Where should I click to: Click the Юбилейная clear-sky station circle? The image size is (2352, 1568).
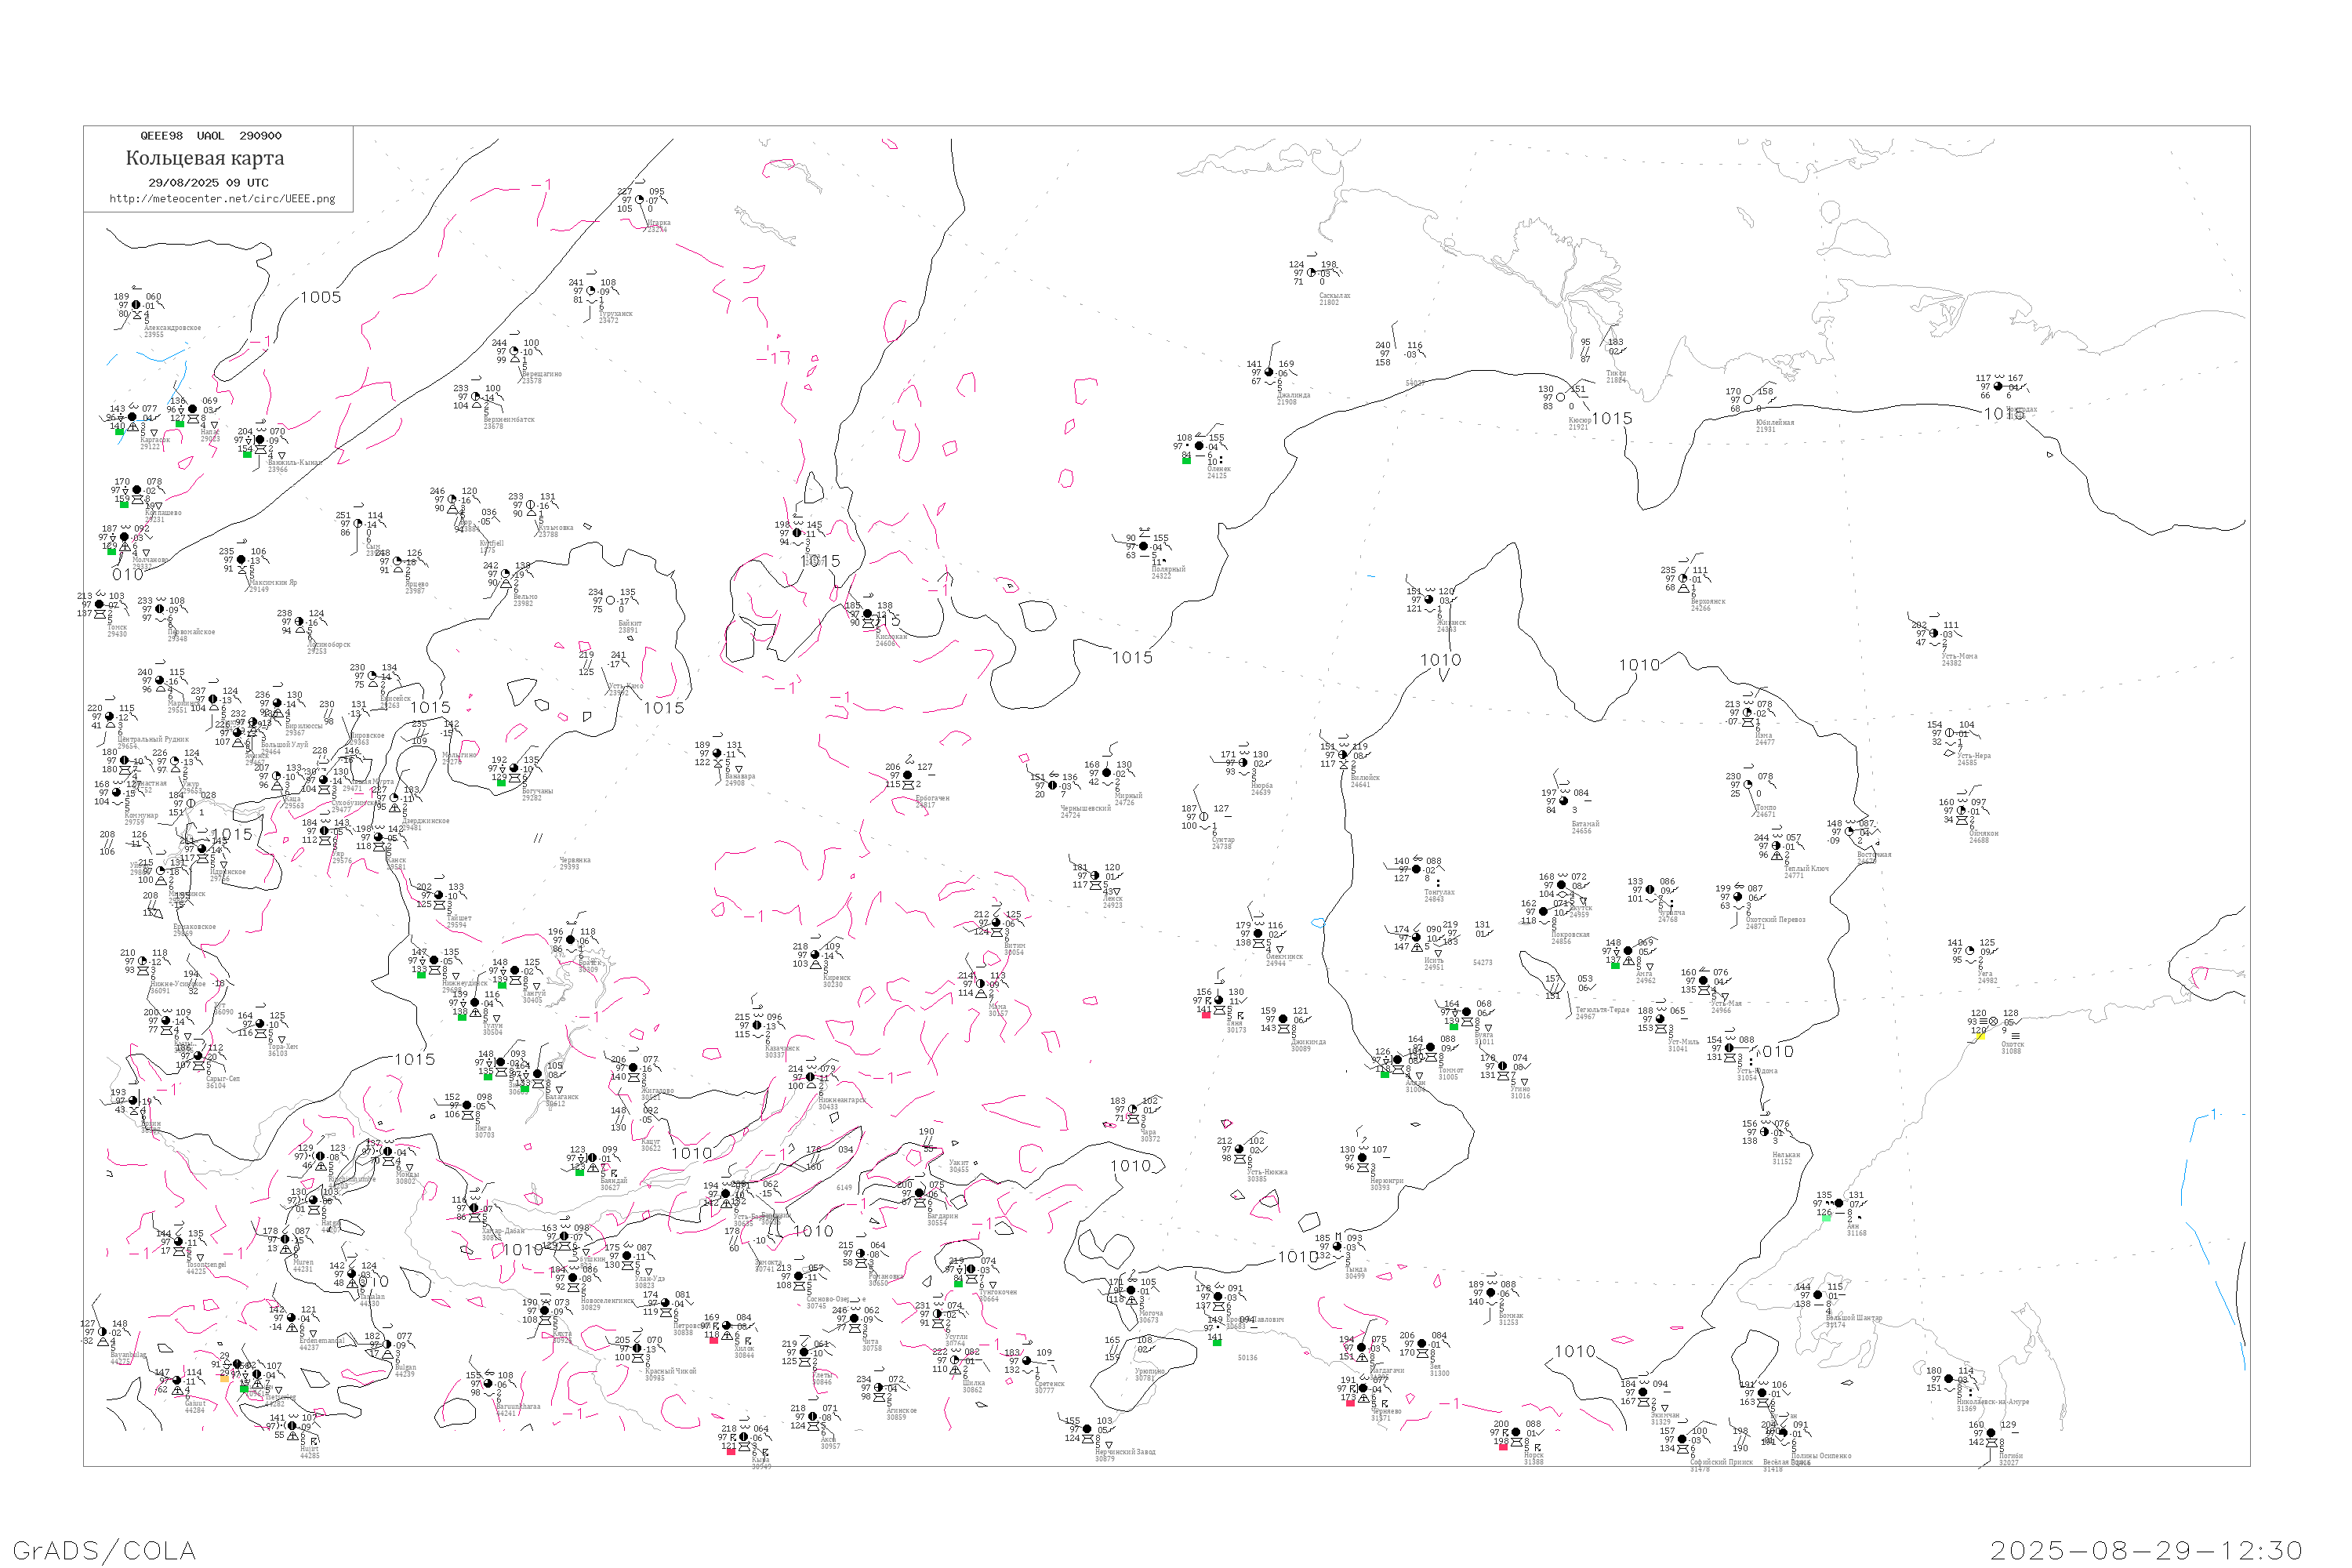coord(1748,400)
